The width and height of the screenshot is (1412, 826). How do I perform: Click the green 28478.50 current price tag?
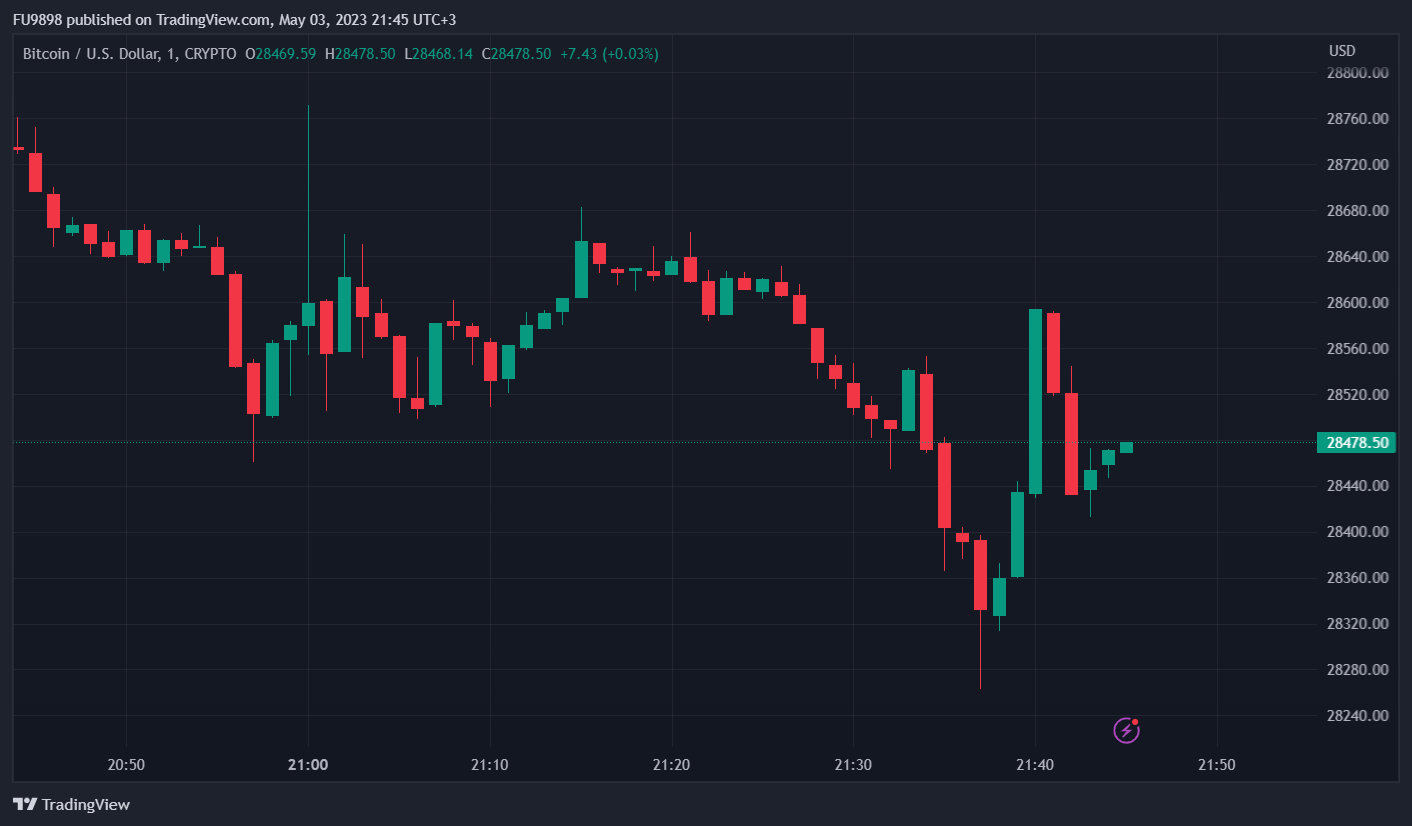click(x=1356, y=442)
